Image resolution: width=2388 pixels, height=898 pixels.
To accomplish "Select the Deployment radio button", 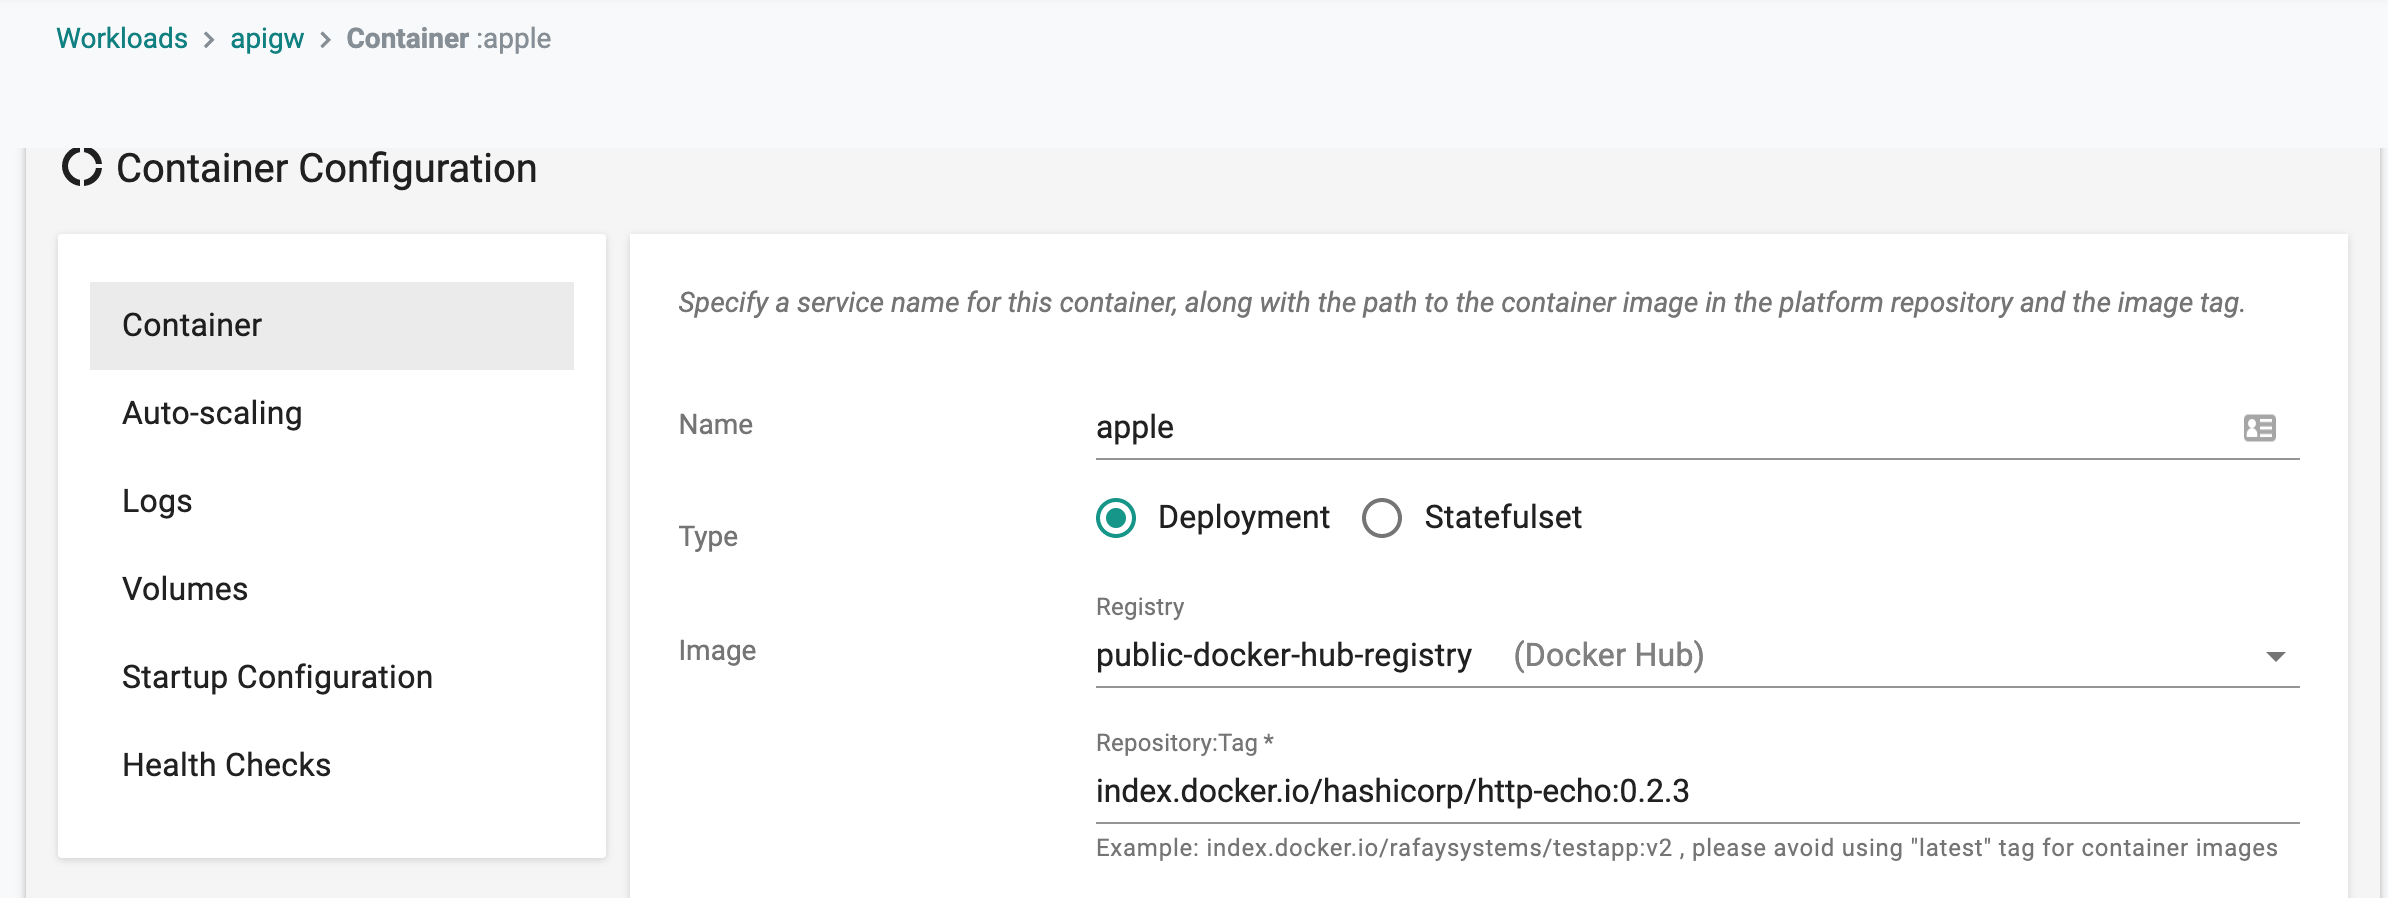I will point(1116,518).
